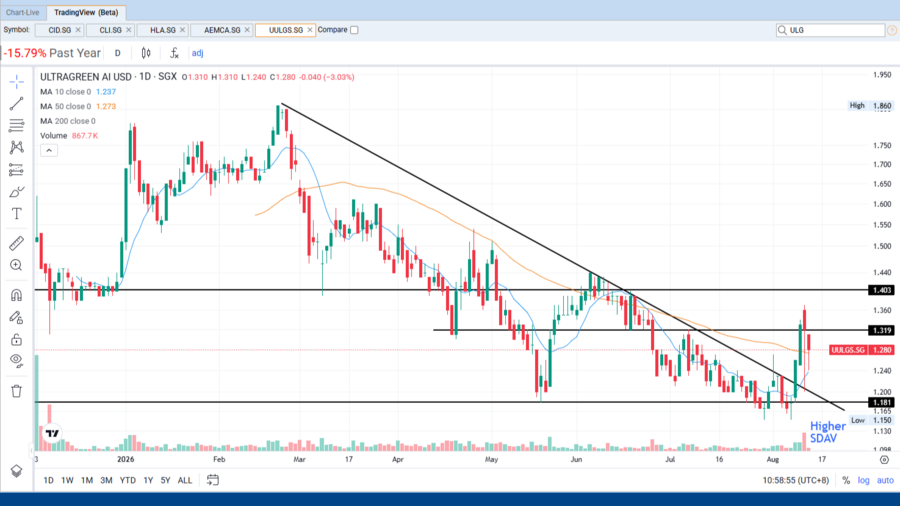Open the D interval dropdown
This screenshot has width=900, height=506.
pos(118,53)
